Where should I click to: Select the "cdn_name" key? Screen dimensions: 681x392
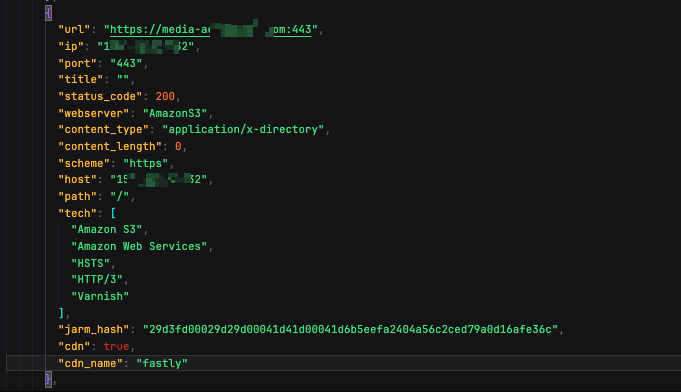pyautogui.click(x=90, y=363)
